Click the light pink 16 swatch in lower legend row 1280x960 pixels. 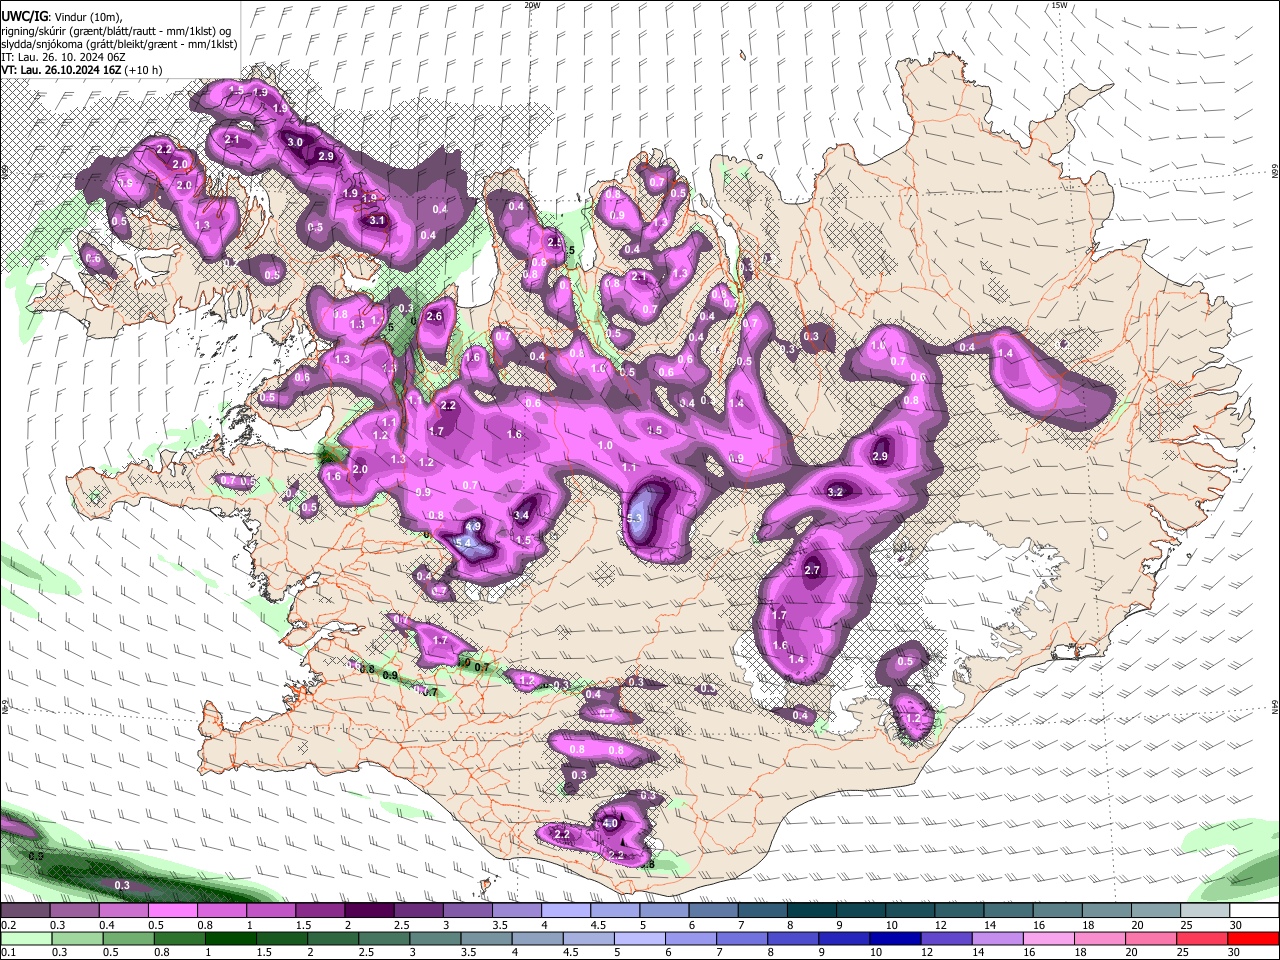pos(1049,938)
